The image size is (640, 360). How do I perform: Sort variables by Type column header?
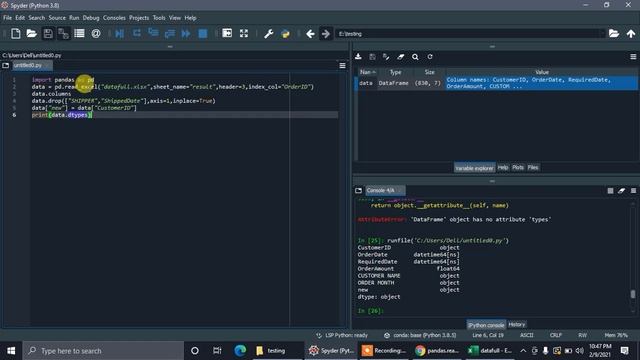(395, 72)
